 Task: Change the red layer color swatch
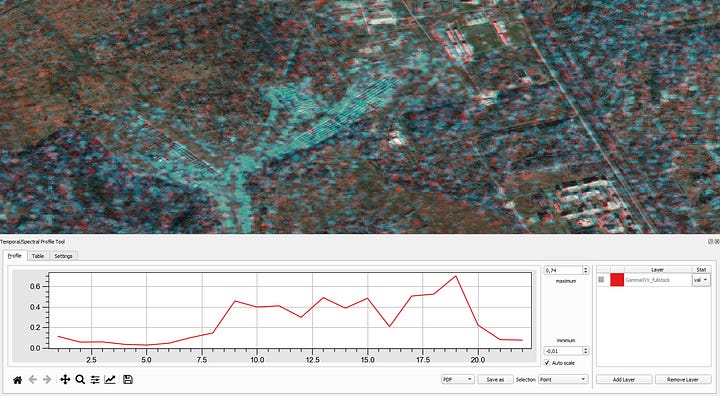click(x=617, y=280)
